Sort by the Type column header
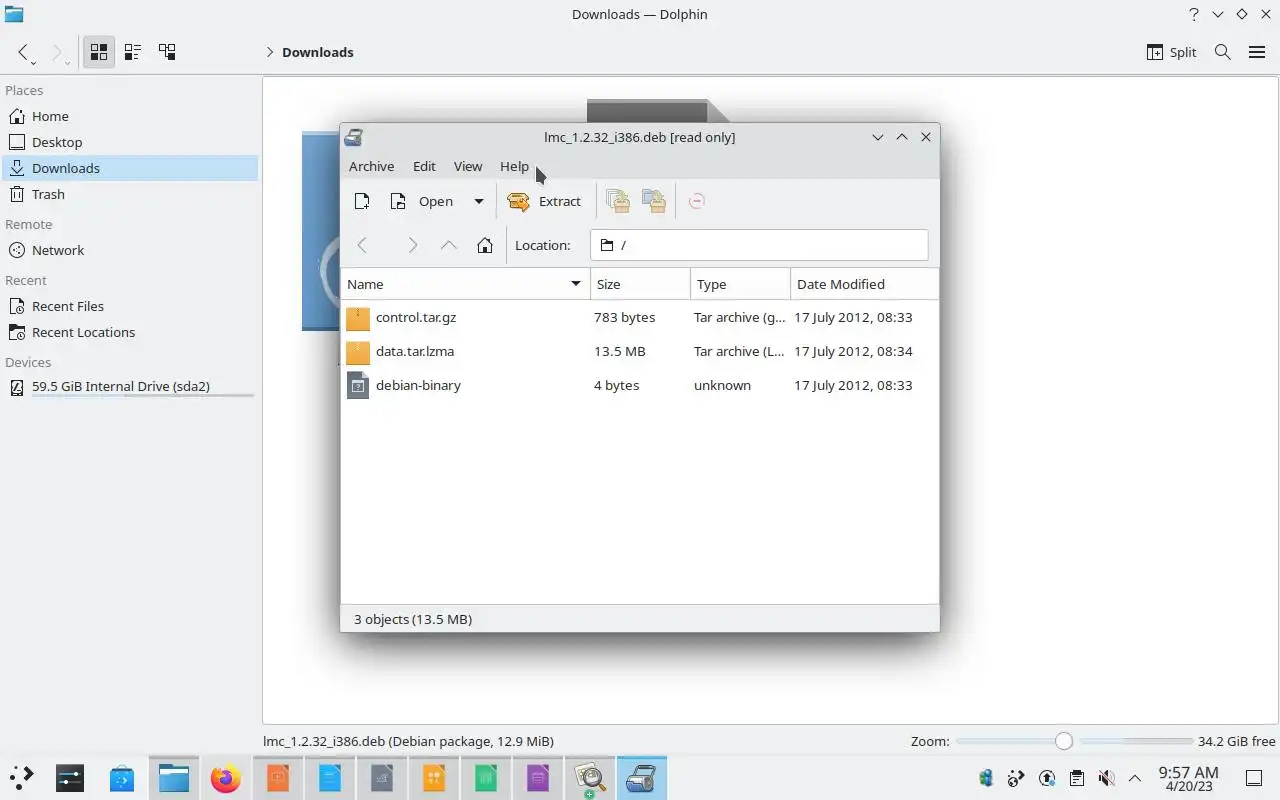Viewport: 1280px width, 800px height. (740, 284)
